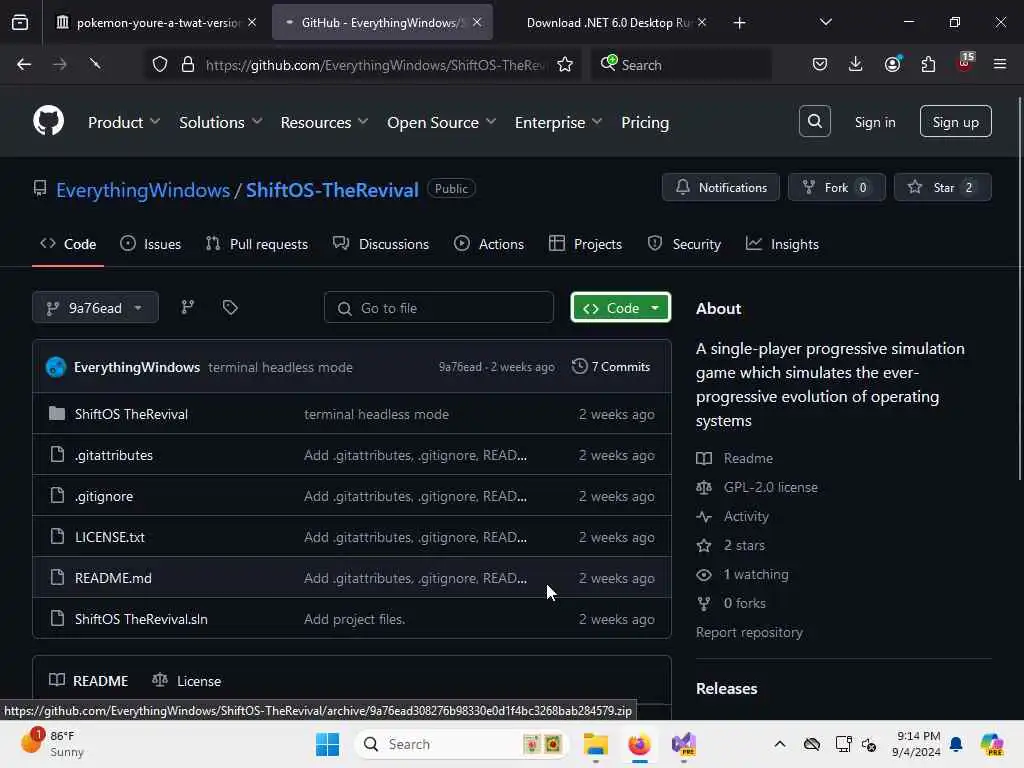Switch to the Issues tab
The width and height of the screenshot is (1024, 768).
(x=151, y=244)
